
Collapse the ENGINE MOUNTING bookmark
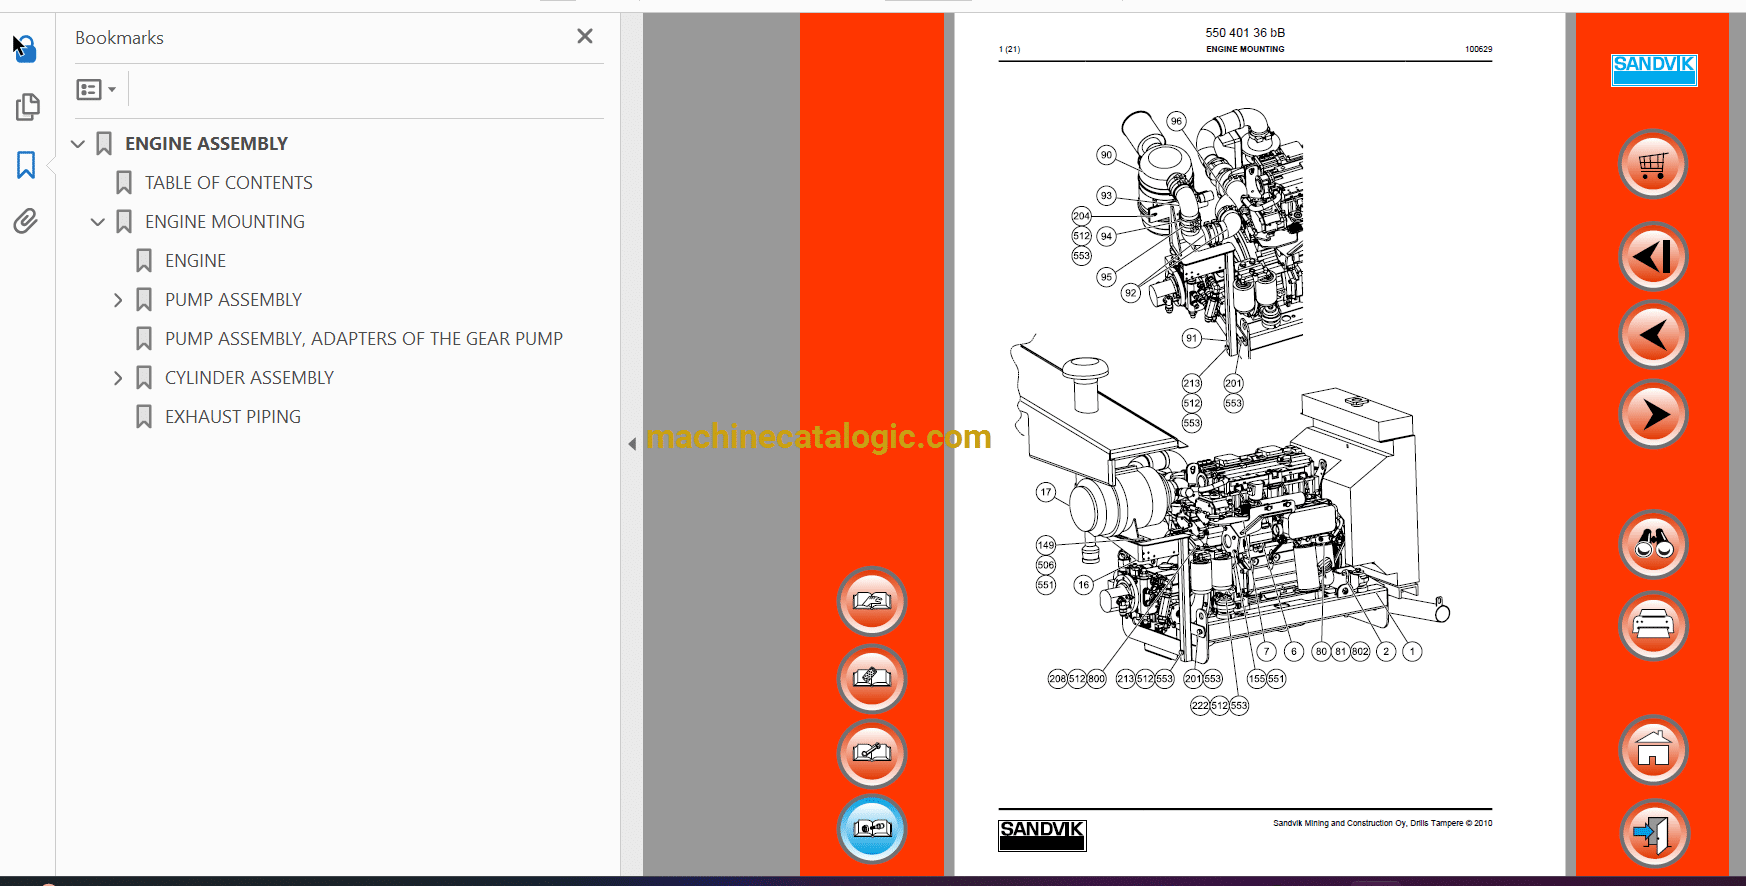point(98,222)
